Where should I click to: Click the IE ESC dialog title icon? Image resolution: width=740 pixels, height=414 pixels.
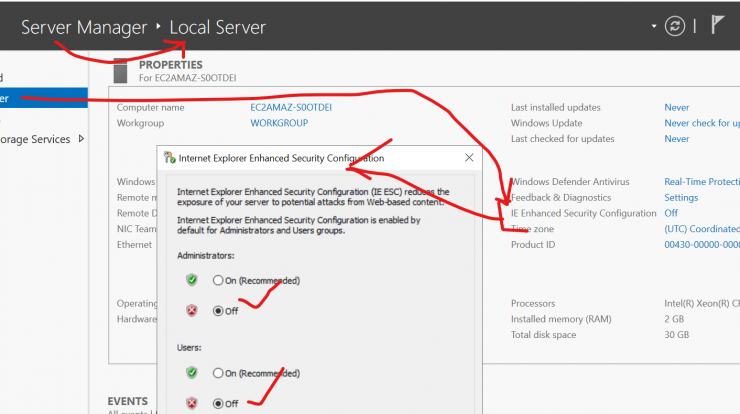point(169,158)
